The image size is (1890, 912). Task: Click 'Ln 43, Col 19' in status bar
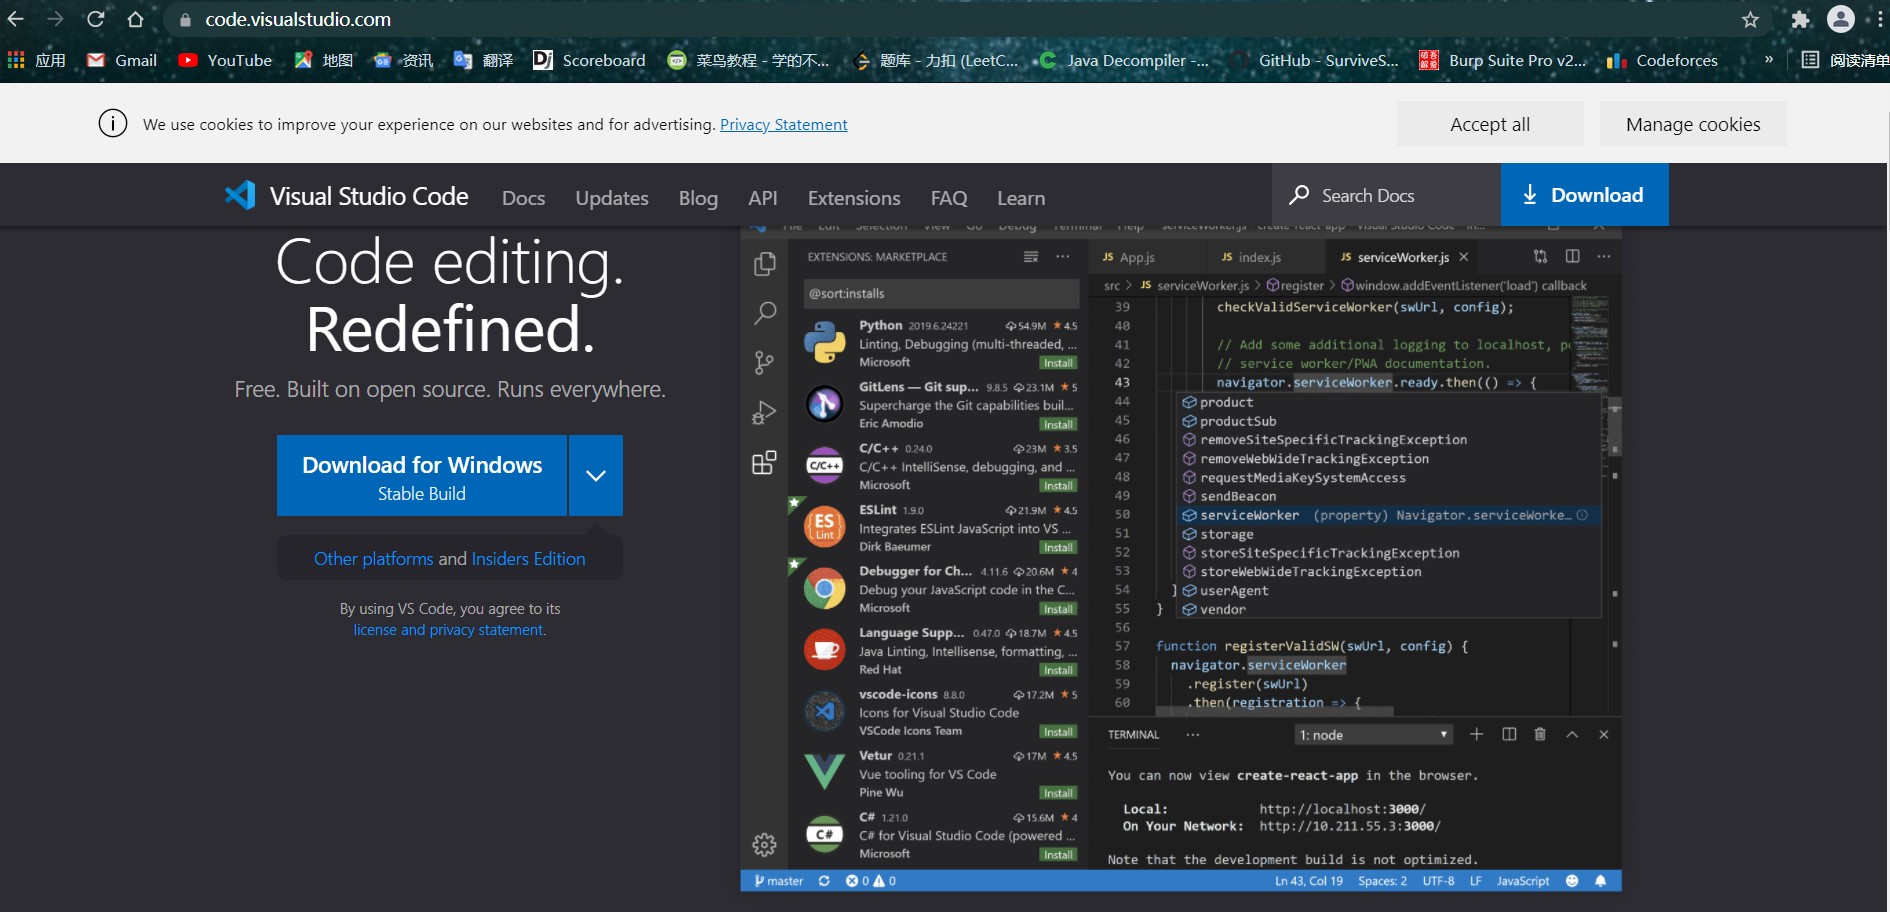click(x=1309, y=881)
